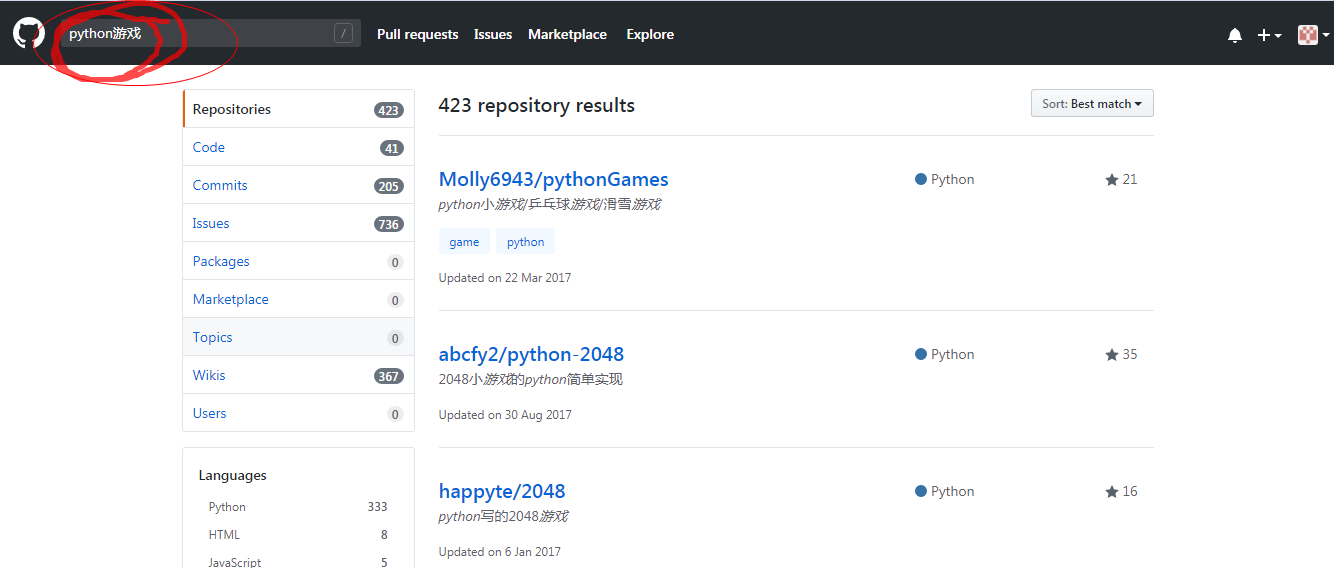Open Explore in the header
The height and width of the screenshot is (568, 1334).
pyautogui.click(x=650, y=34)
